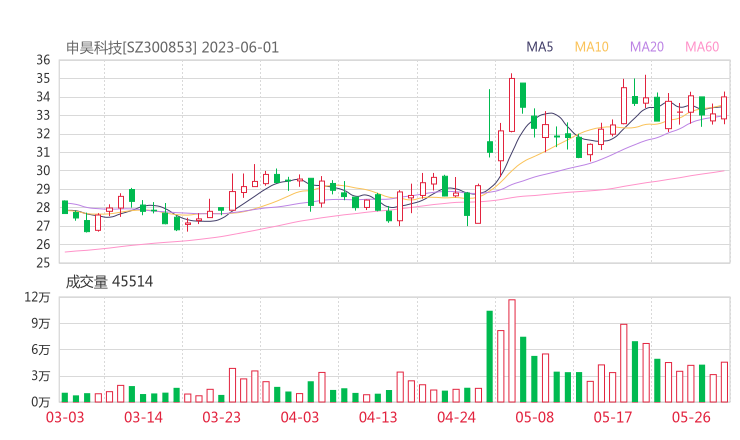740x440 pixels.
Task: Click the MA10 legend label
Action: coord(591,47)
